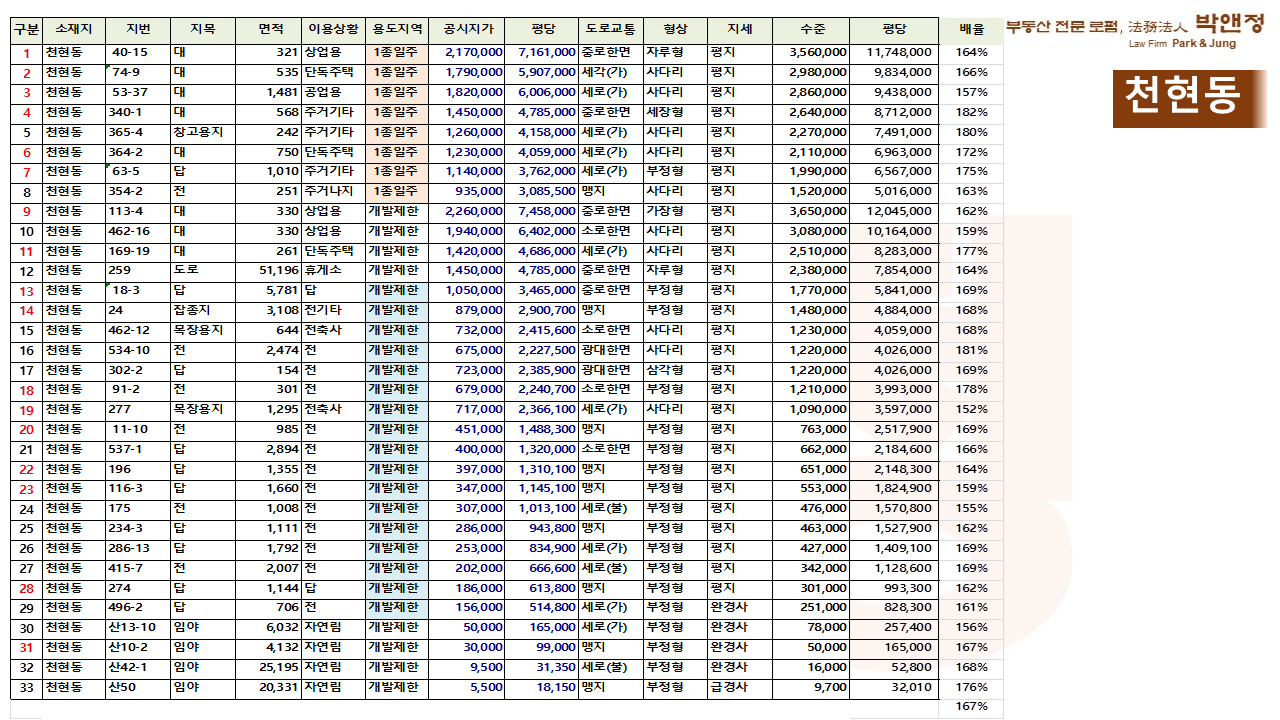This screenshot has height=720, width=1280.
Task: Select the 181% ratio cell
Action: 971,350
